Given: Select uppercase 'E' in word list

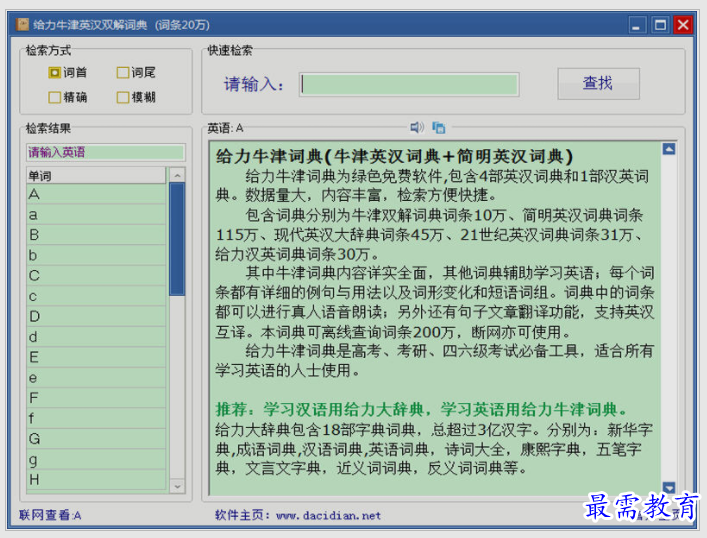Looking at the screenshot, I should pos(96,357).
